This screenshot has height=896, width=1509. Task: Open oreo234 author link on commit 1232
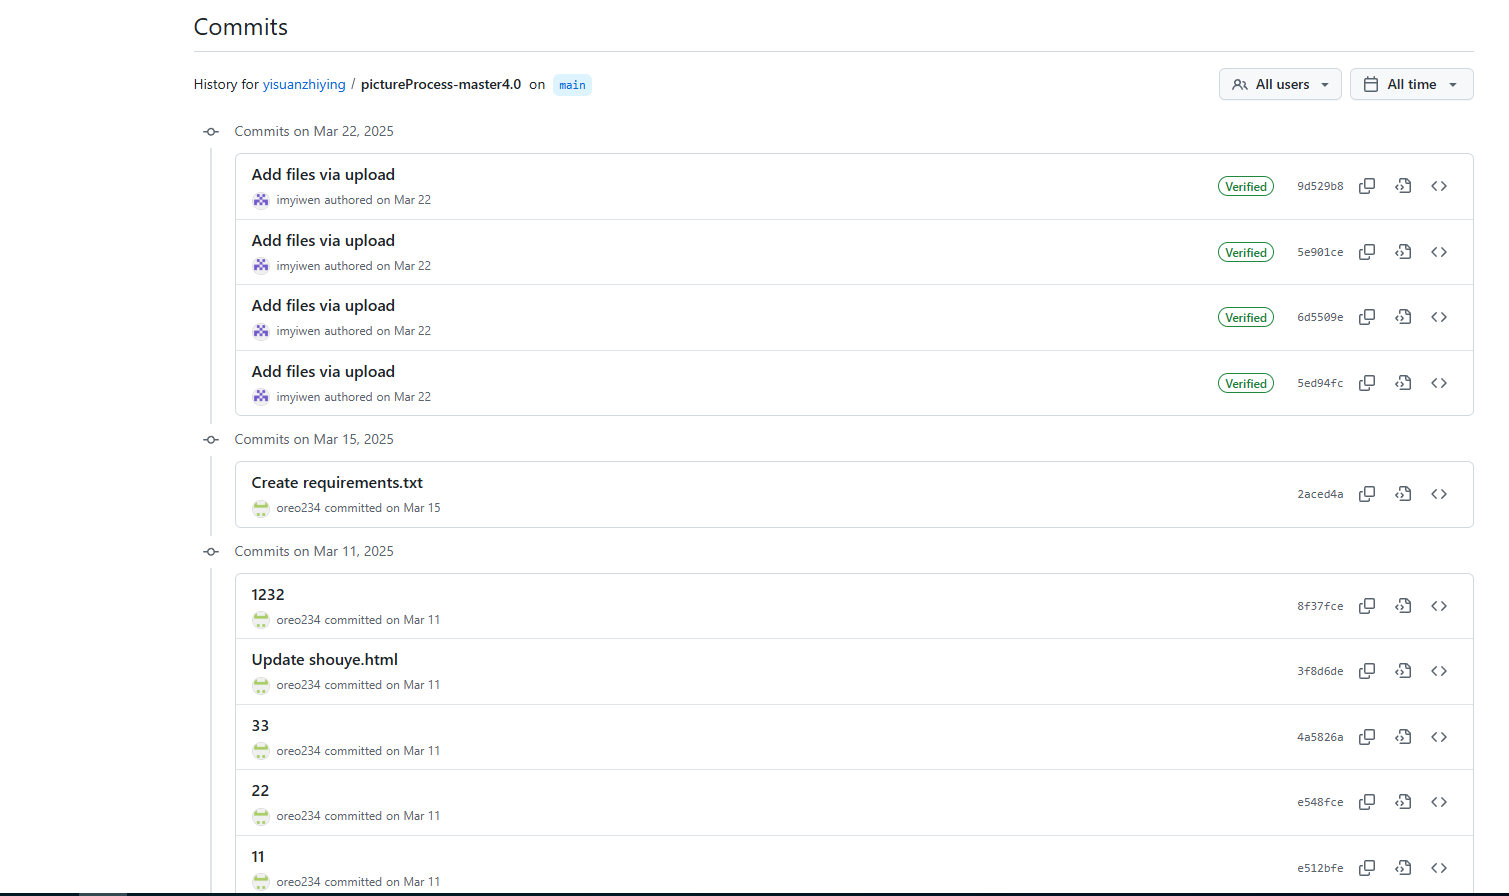(298, 620)
